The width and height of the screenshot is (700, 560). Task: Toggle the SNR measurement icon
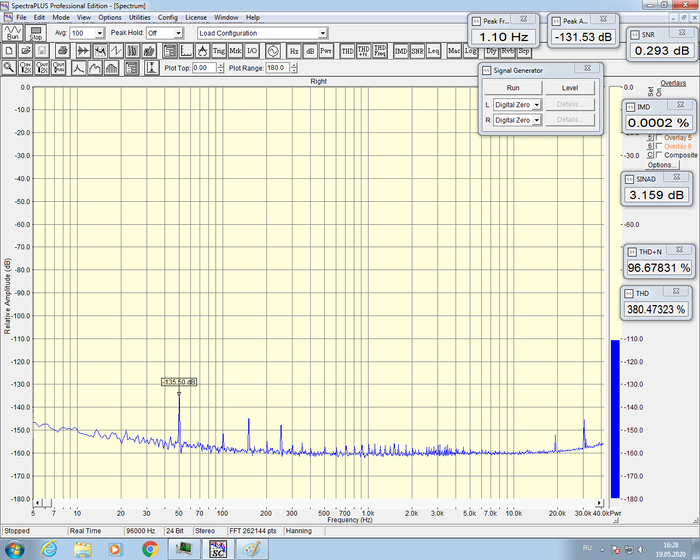click(416, 50)
